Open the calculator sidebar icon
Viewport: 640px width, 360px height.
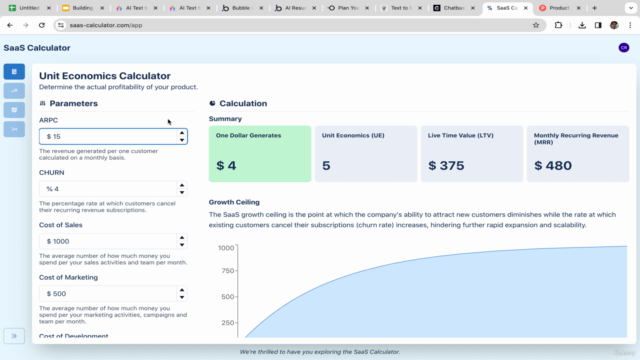(x=14, y=71)
